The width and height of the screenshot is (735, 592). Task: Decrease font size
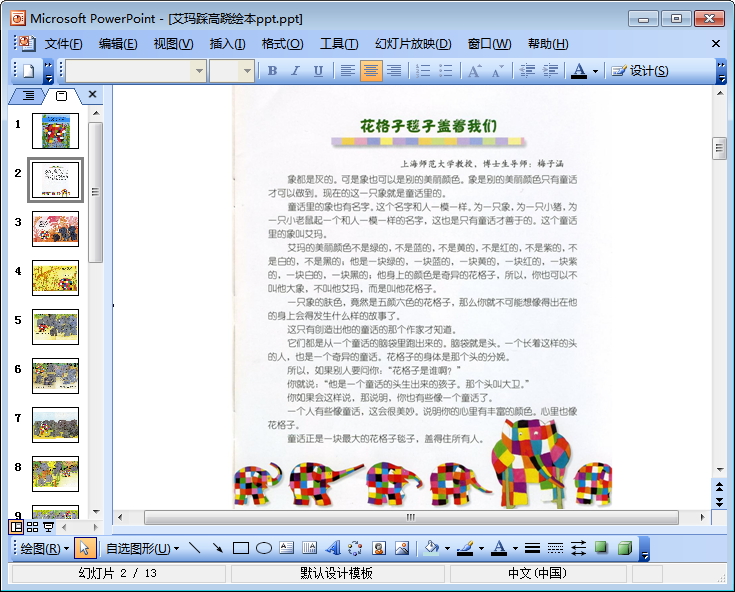497,71
